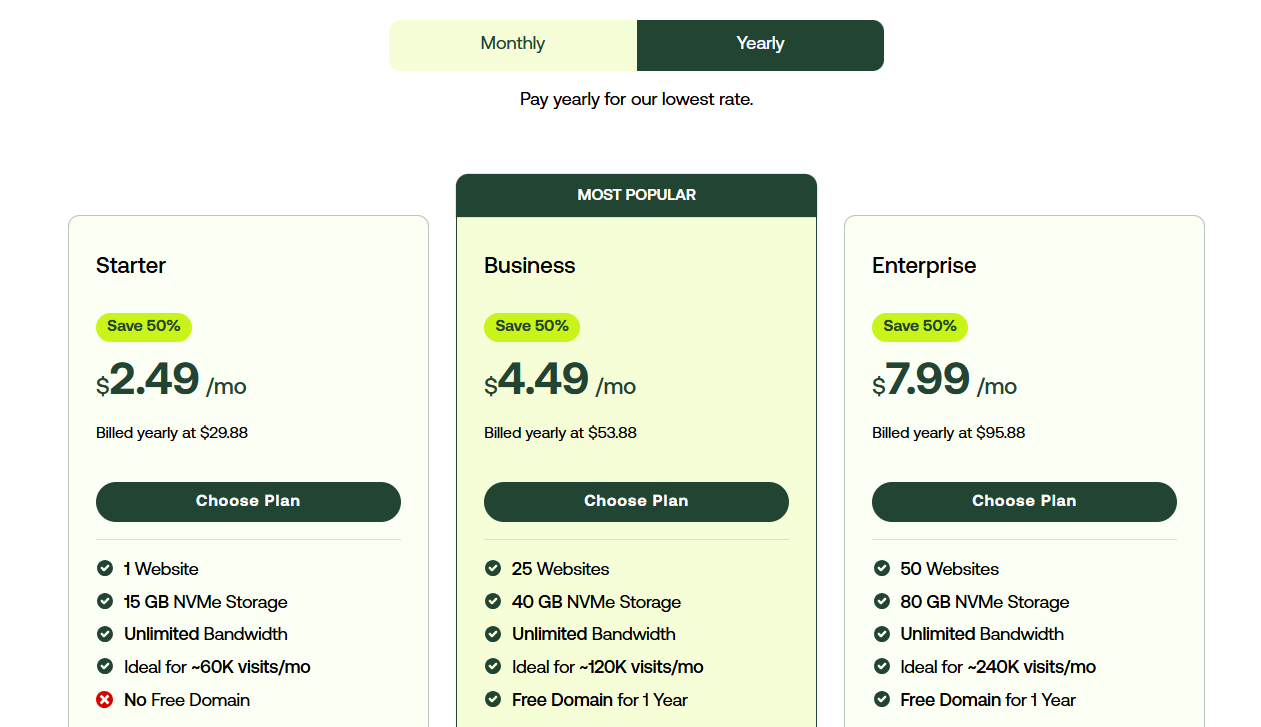Screen dimensions: 1261x727
Task: Choose the Enterprise plan
Action: [1024, 502]
